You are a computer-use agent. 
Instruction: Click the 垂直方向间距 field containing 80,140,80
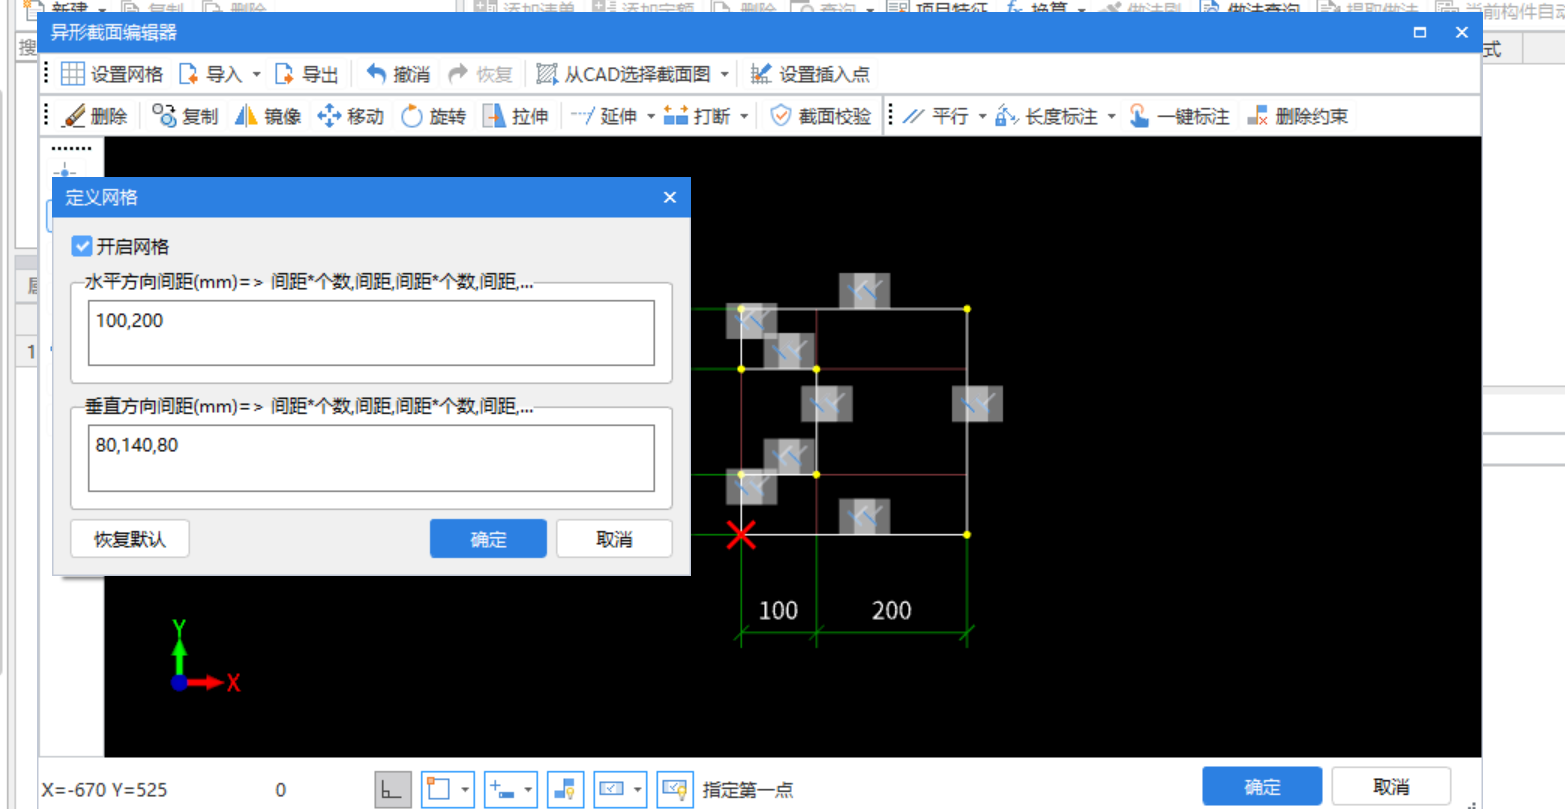(371, 458)
